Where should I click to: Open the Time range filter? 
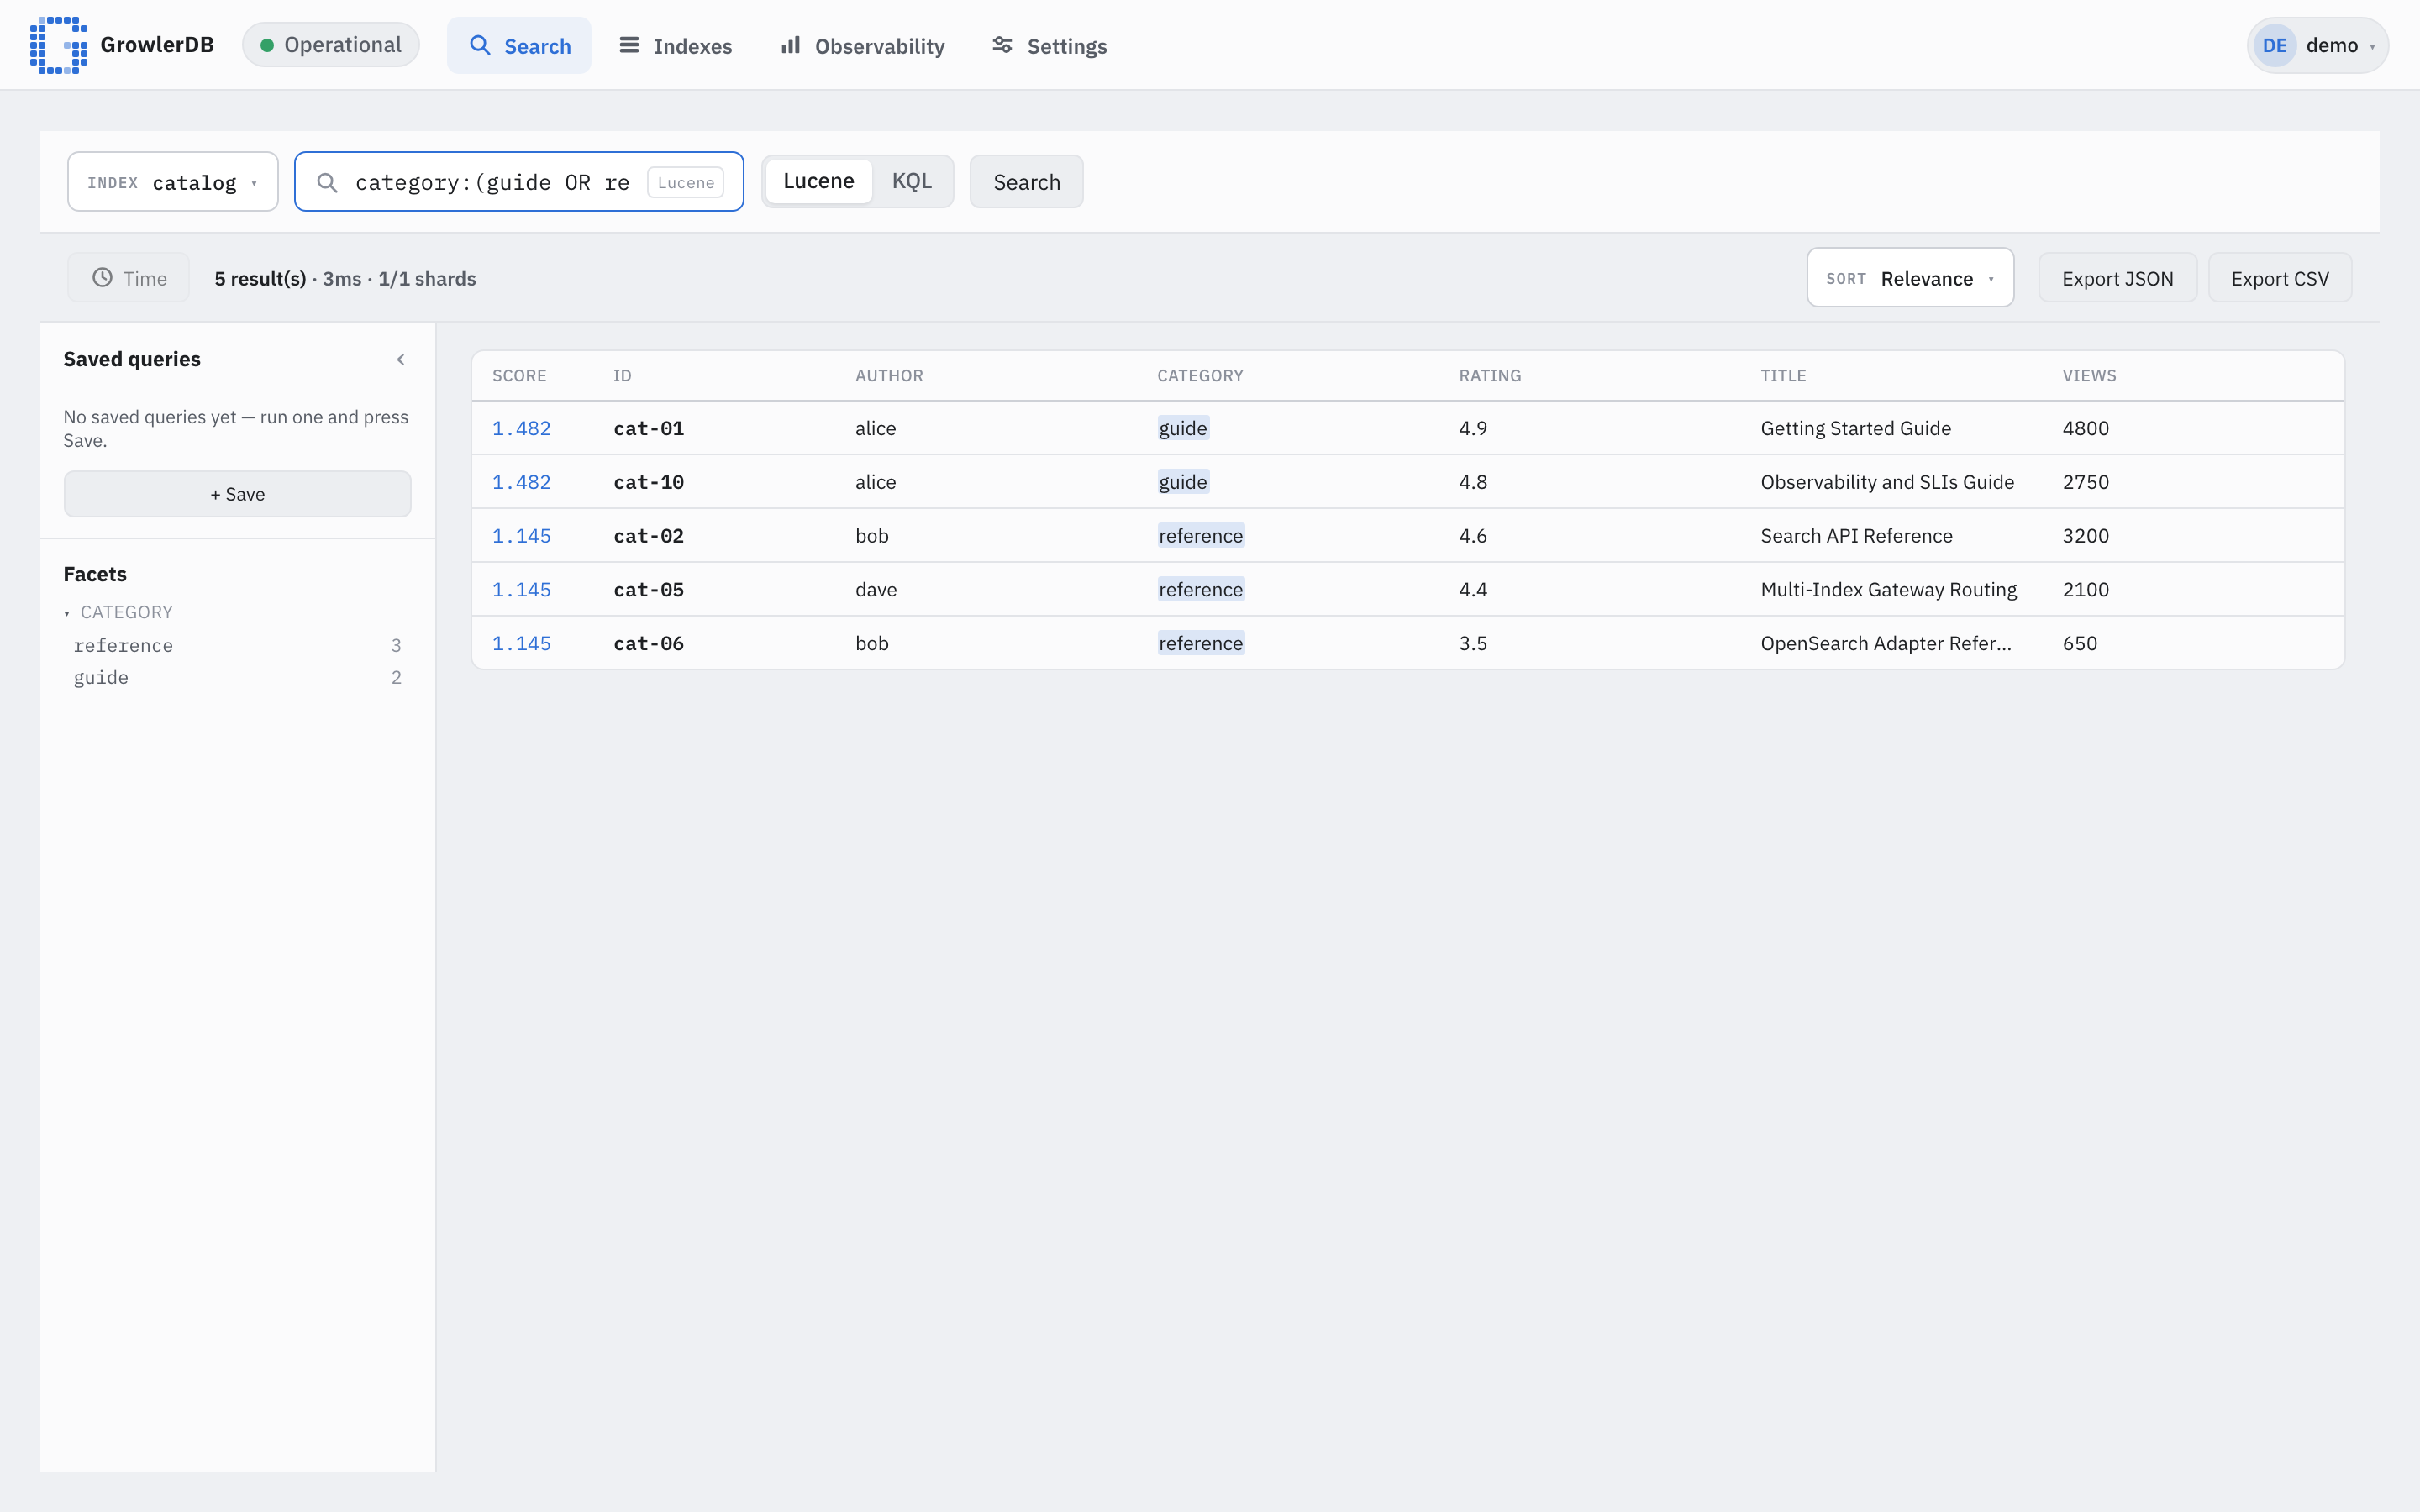pos(129,278)
